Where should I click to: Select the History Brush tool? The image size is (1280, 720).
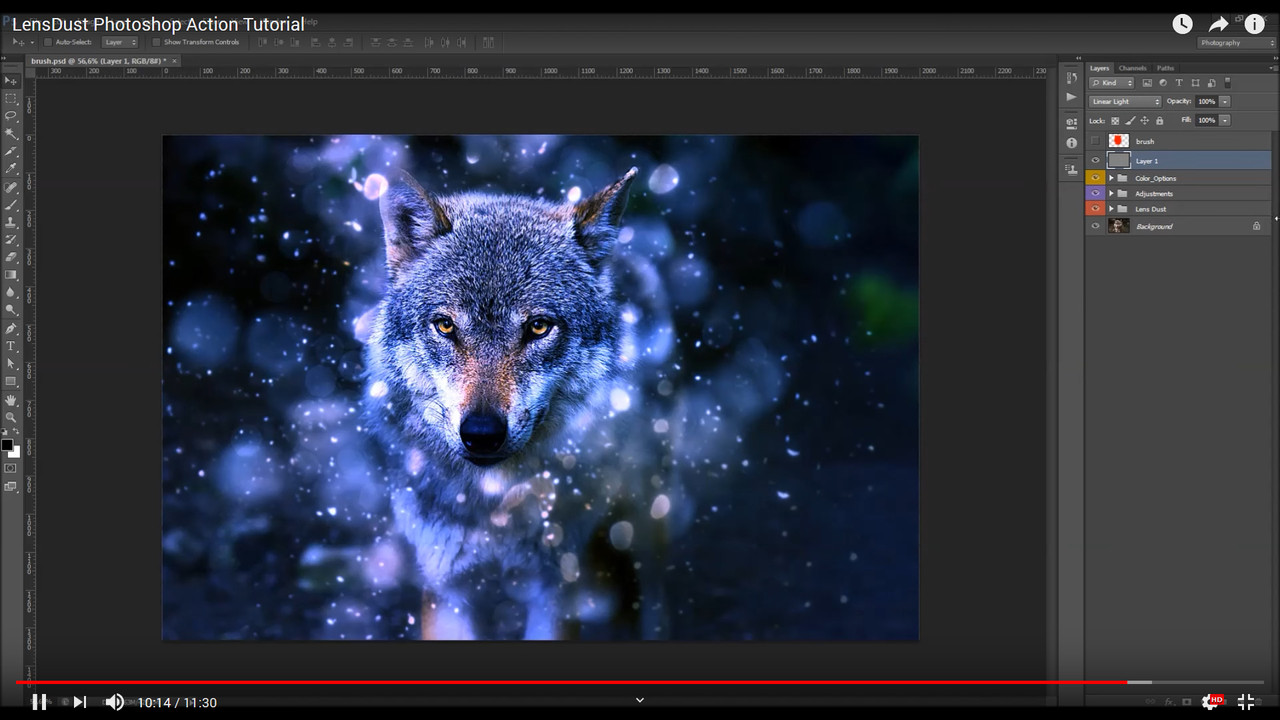[x=11, y=240]
